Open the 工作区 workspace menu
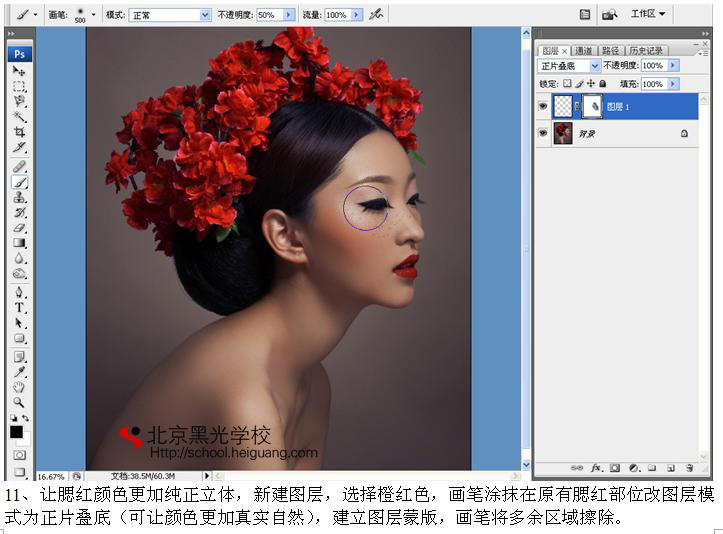 pos(648,14)
